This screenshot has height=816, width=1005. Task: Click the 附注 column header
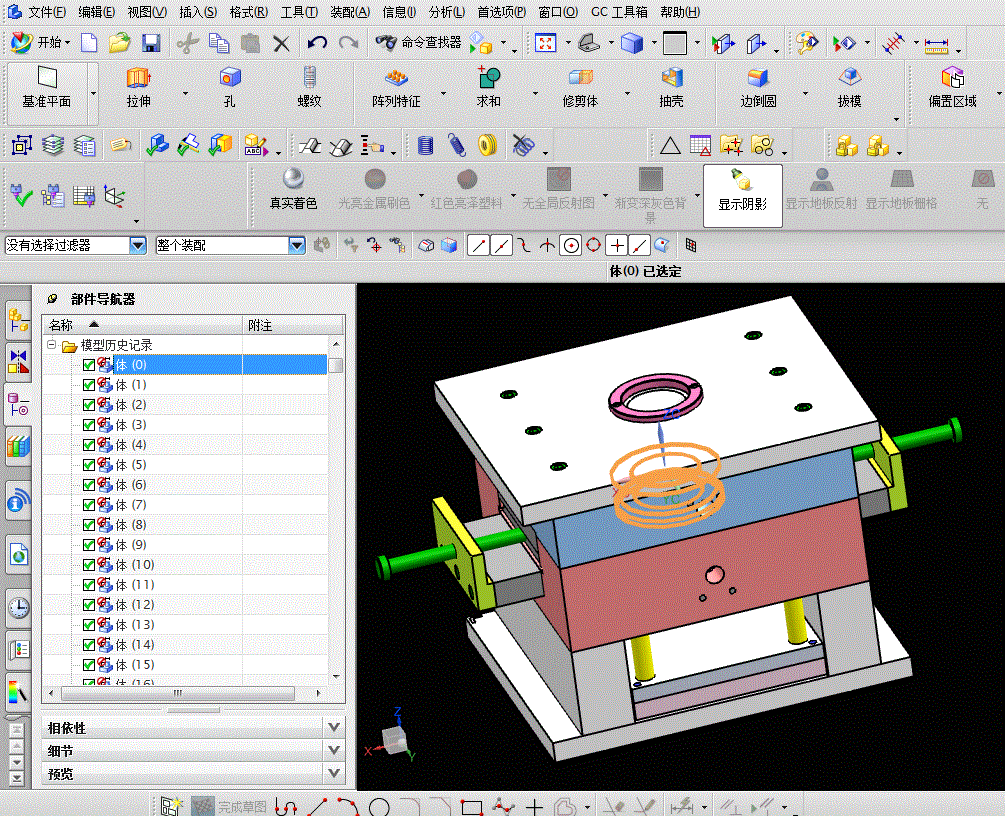[x=293, y=325]
